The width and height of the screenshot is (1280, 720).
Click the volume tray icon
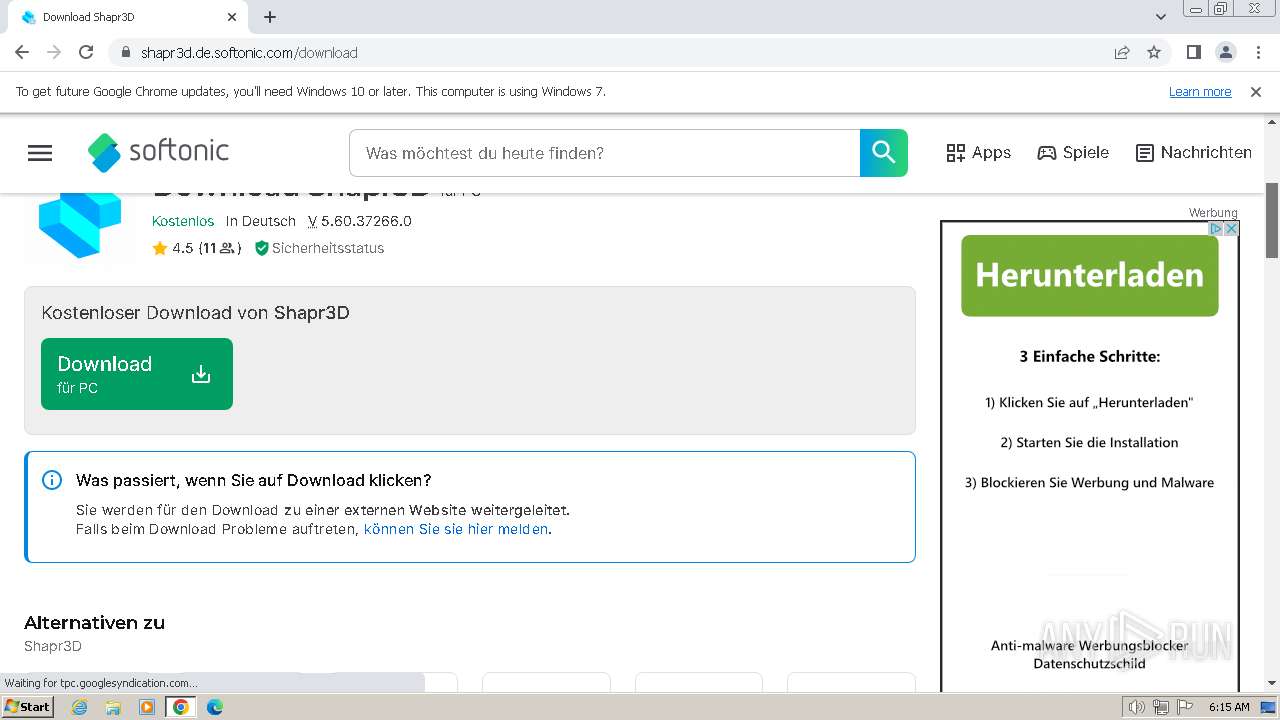(x=1137, y=707)
